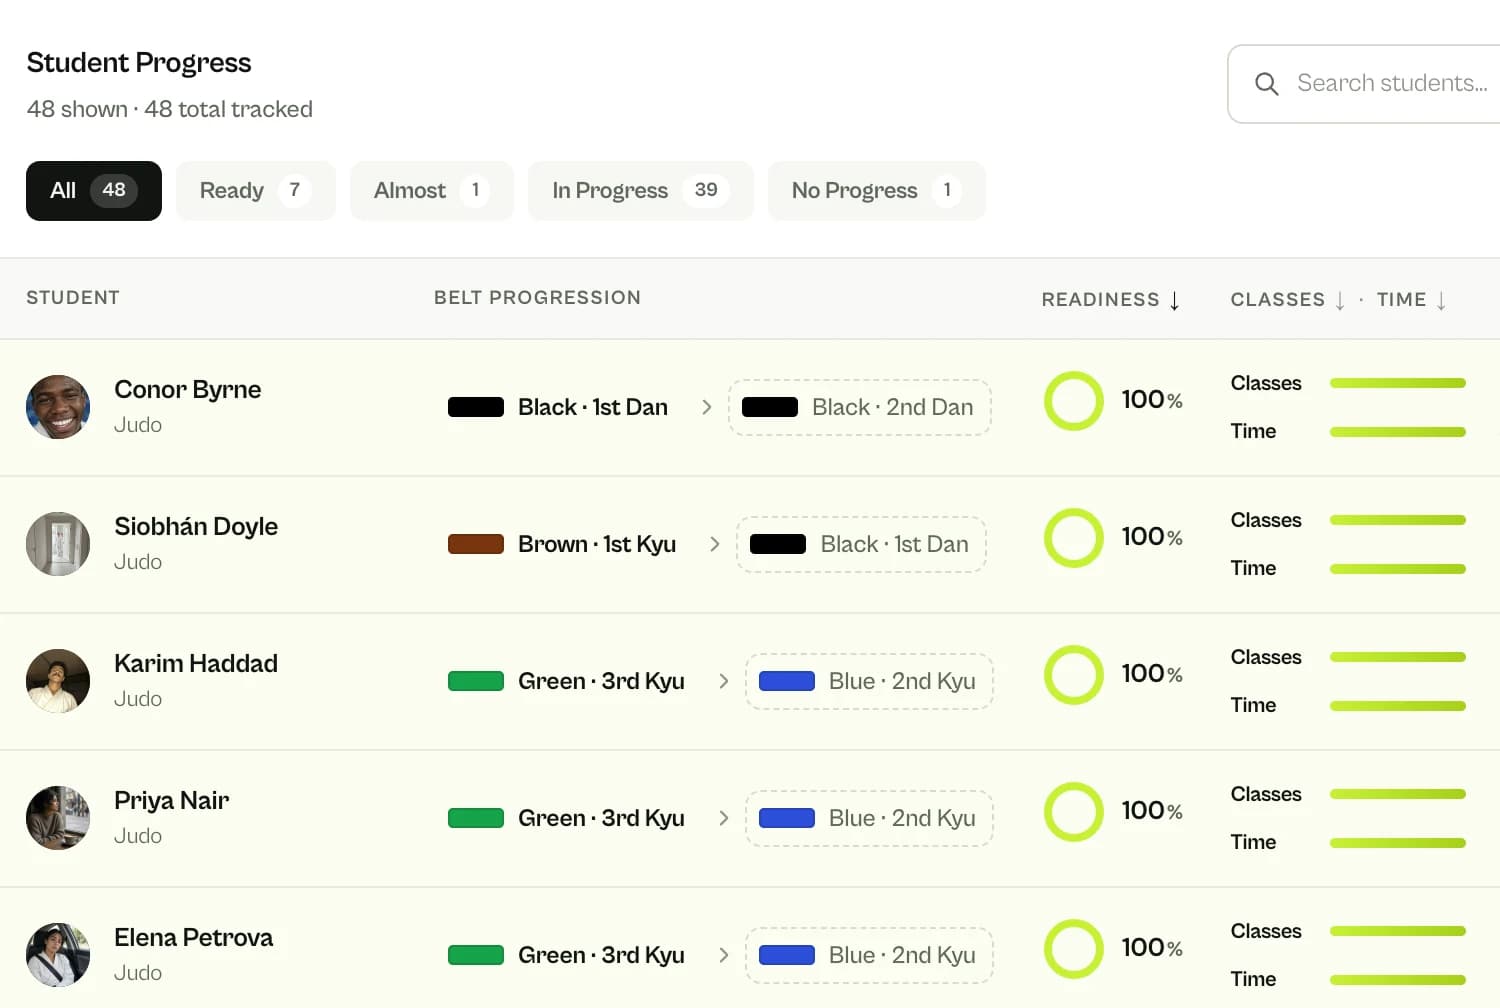The width and height of the screenshot is (1500, 1008).
Task: Switch to the Ready filter tab
Action: (x=256, y=191)
